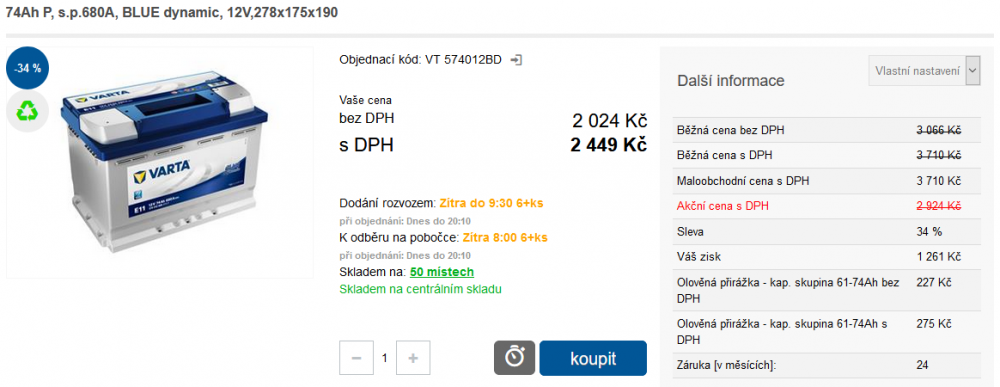Click the quantity input field showing 1
This screenshot has width=1000, height=387.
point(385,358)
